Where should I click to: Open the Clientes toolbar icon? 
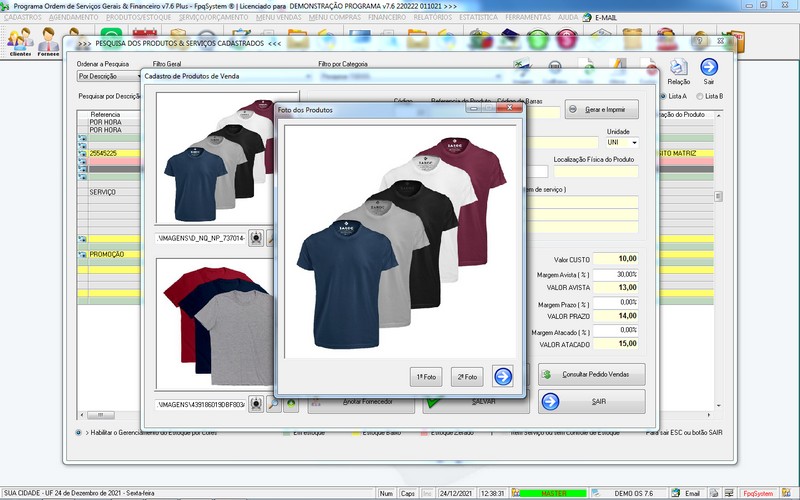[20, 42]
